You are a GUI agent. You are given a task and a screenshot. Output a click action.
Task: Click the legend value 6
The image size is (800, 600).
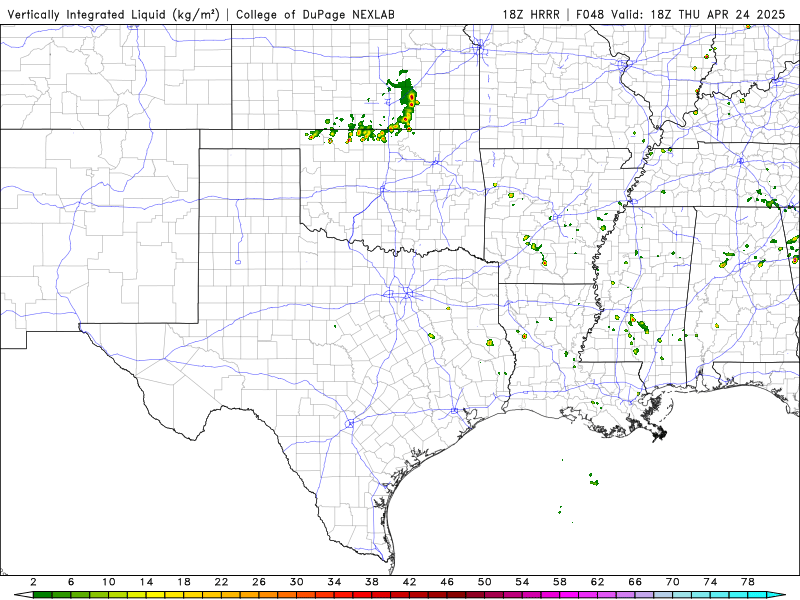tap(71, 582)
